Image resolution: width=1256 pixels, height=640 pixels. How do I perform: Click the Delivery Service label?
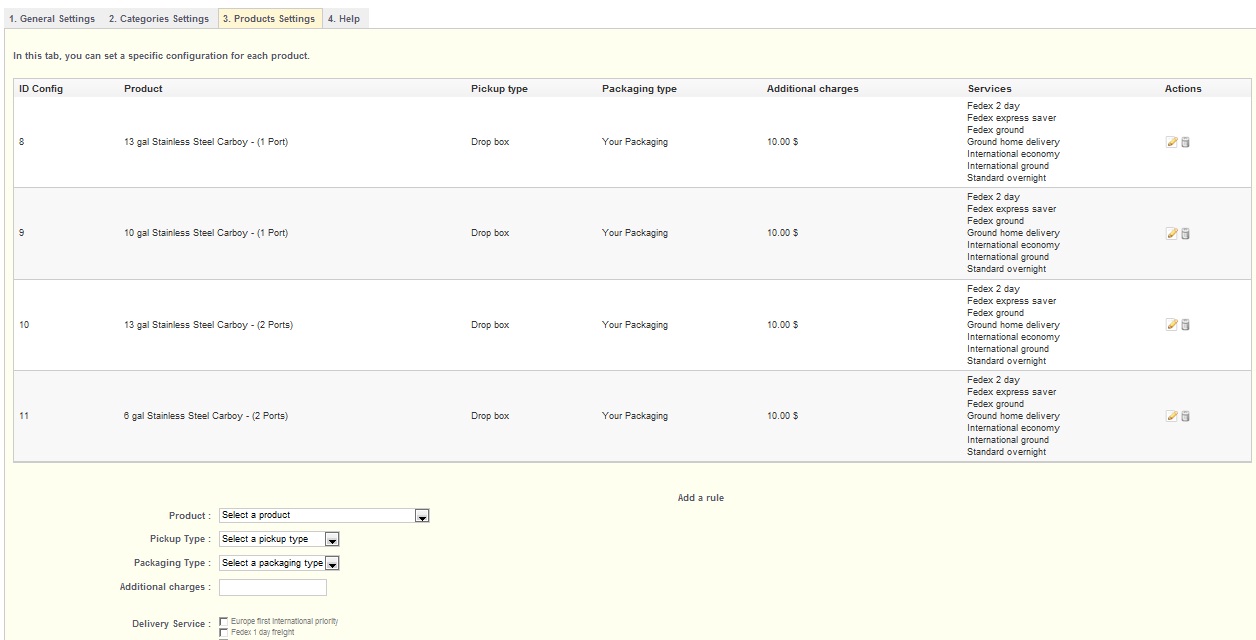tap(172, 624)
